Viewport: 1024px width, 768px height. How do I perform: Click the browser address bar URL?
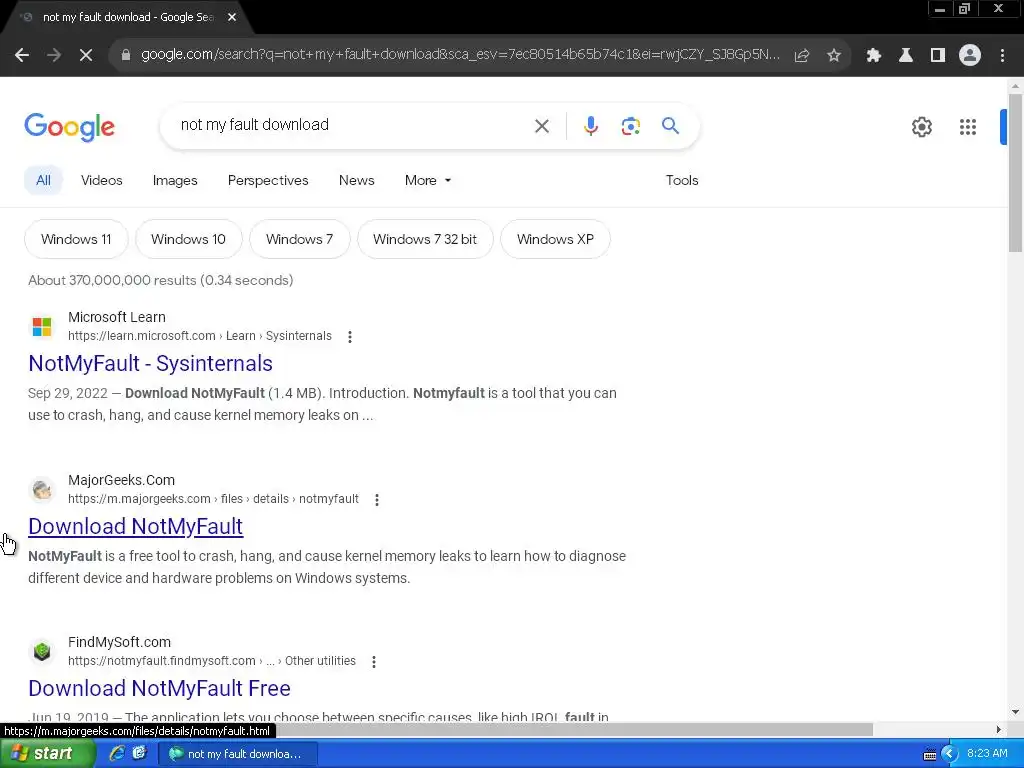(460, 55)
